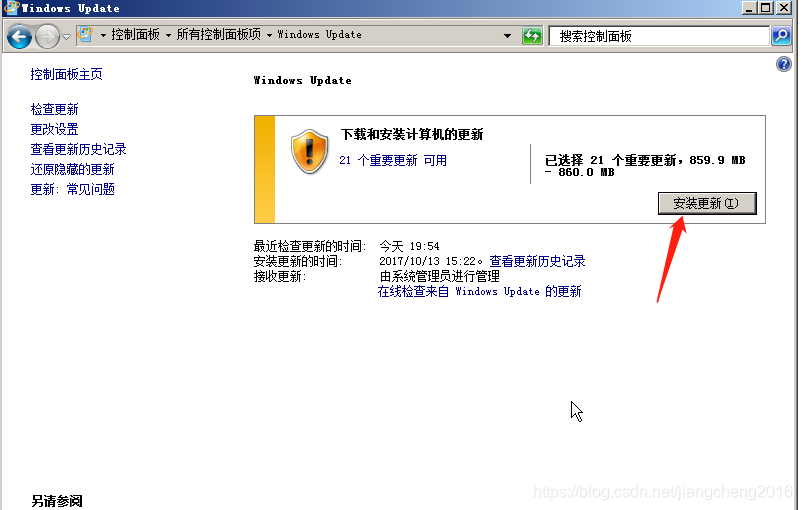802x510 pixels.
Task: Click 控制面板 breadcrumb in address bar
Action: click(136, 34)
